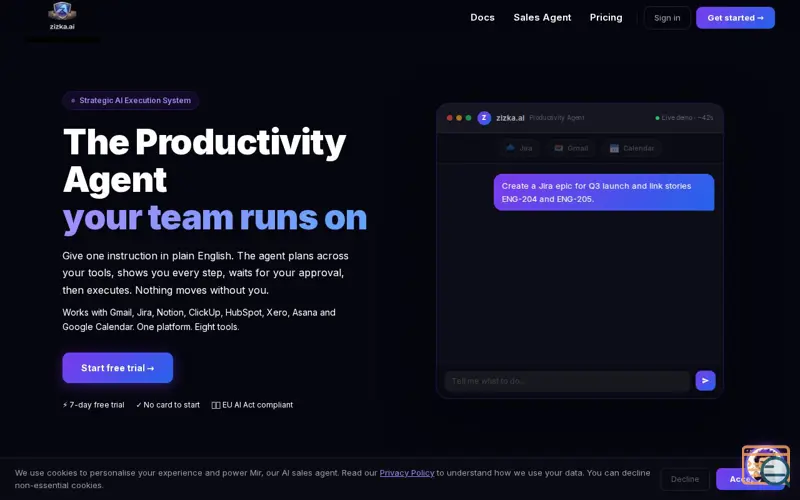The image size is (800, 500).
Task: Click Get started in the header
Action: pyautogui.click(x=735, y=18)
